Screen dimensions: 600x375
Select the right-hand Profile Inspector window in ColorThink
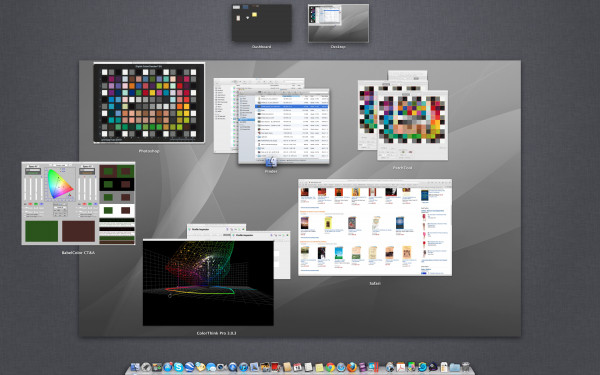coord(282,256)
